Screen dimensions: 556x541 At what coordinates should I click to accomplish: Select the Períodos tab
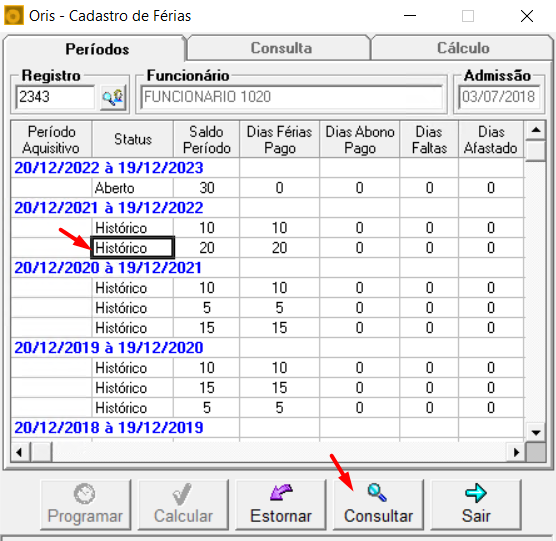point(97,49)
